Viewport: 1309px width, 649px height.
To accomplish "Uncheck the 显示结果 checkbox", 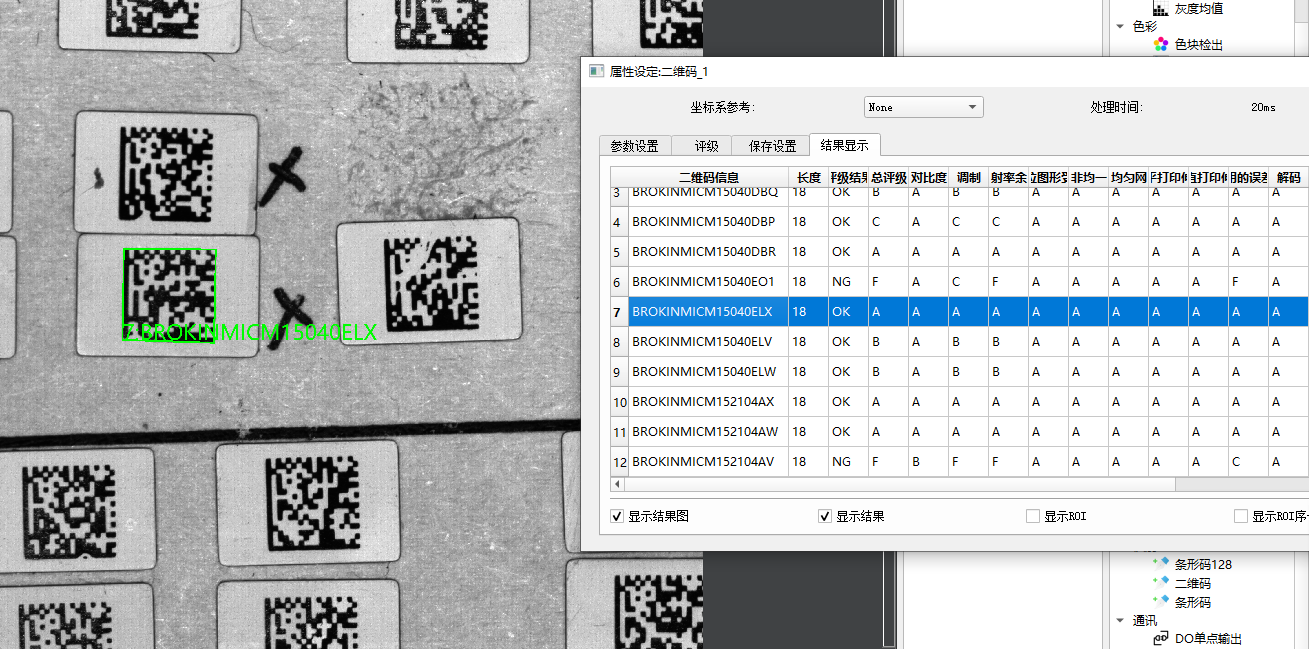I will [825, 516].
